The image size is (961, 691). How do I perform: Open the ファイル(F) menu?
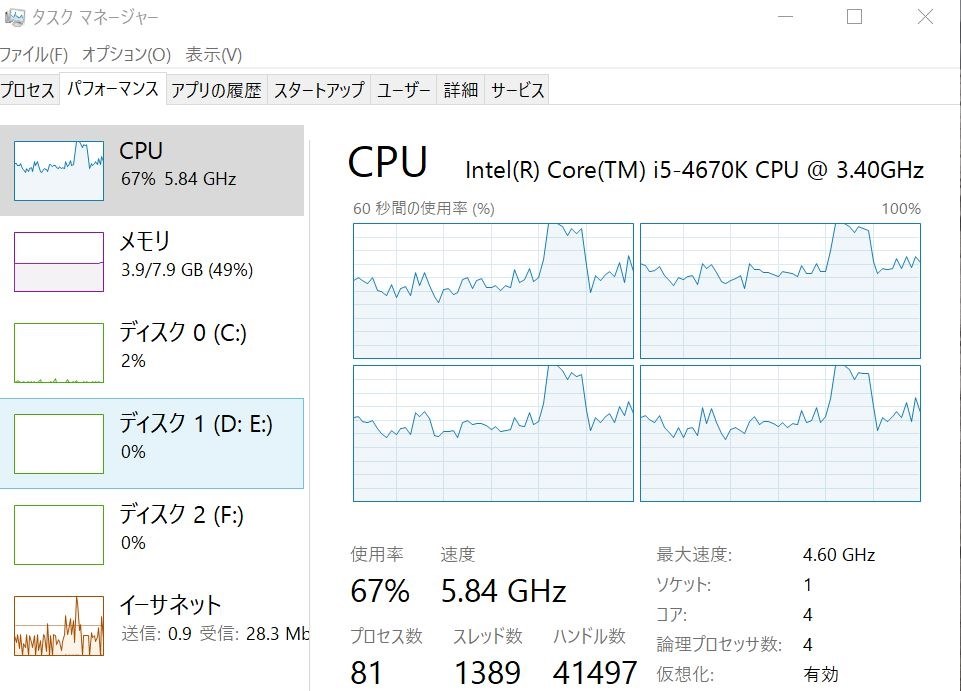(34, 55)
